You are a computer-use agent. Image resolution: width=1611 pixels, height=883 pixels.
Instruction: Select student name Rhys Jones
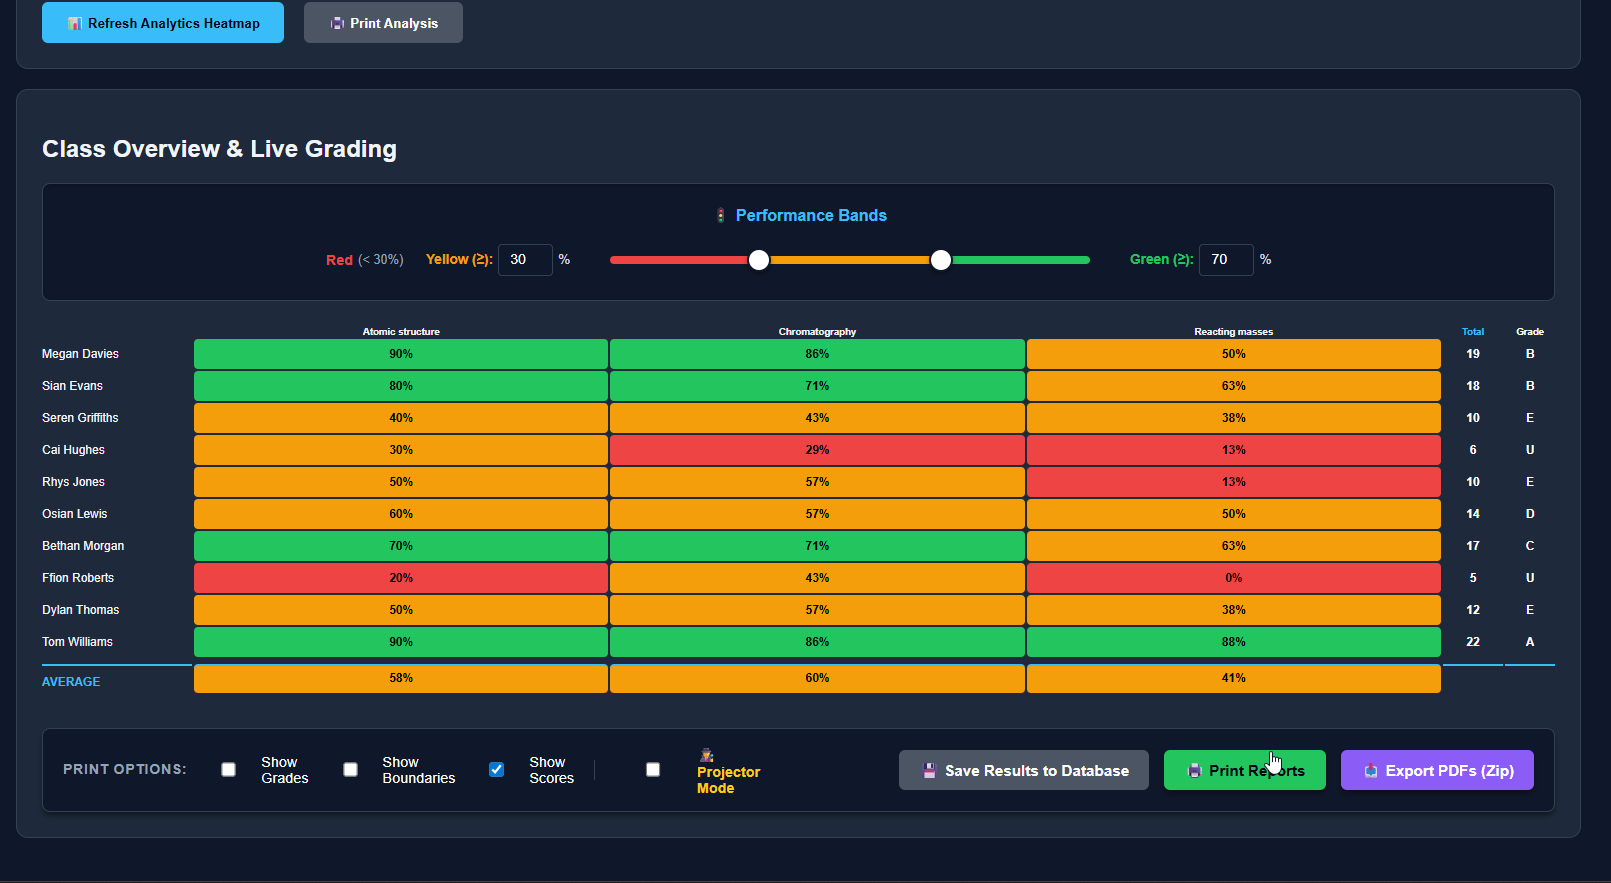[x=73, y=482]
